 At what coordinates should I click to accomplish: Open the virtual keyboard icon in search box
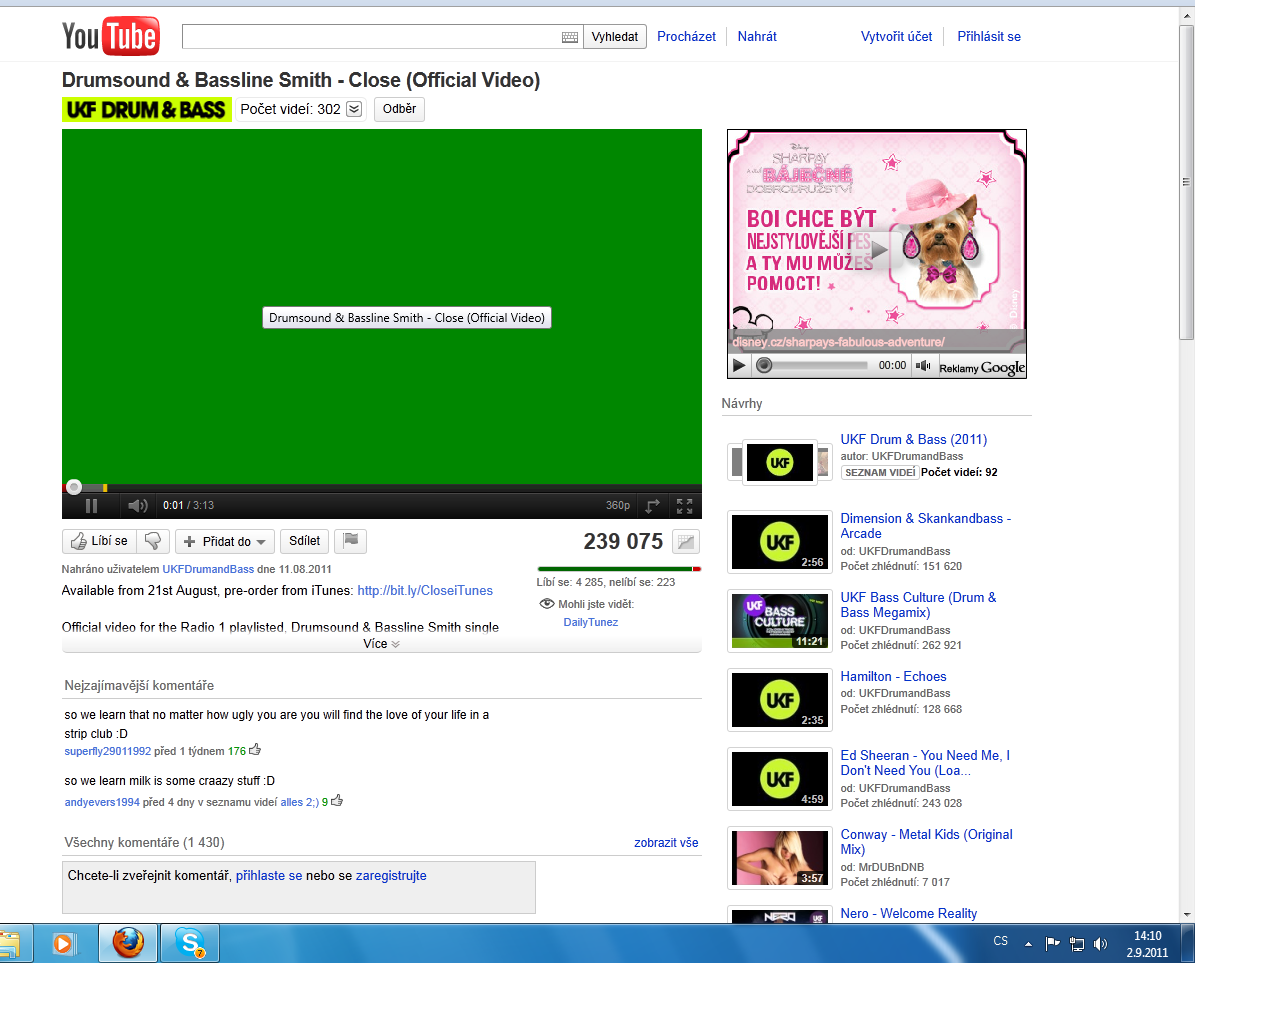pos(570,37)
